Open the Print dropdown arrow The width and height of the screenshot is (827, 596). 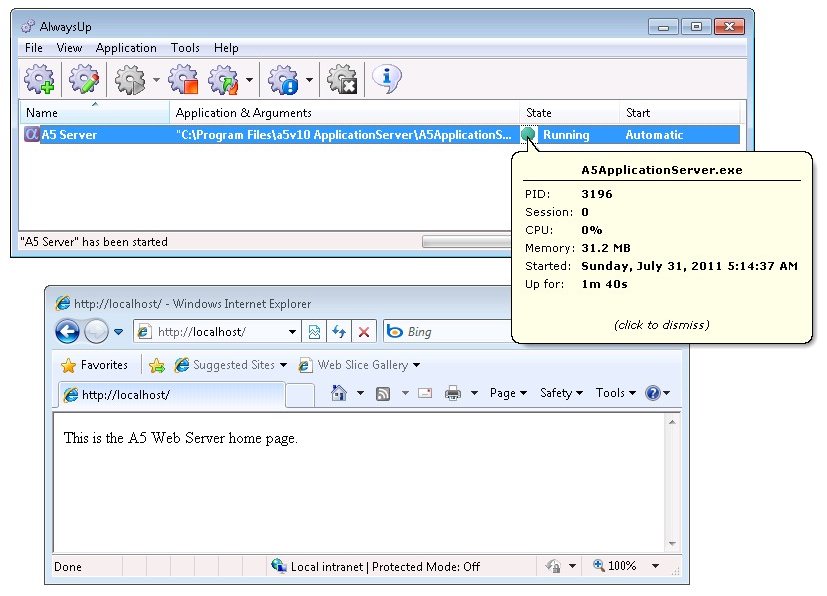click(474, 393)
